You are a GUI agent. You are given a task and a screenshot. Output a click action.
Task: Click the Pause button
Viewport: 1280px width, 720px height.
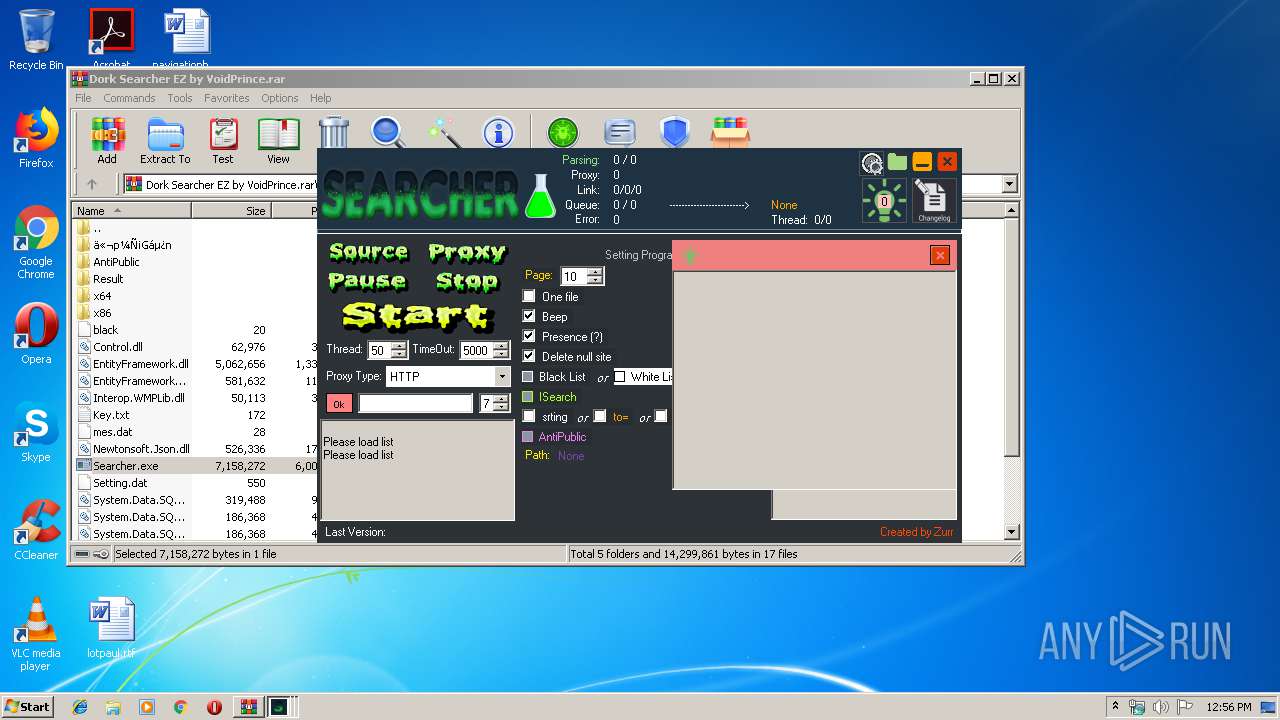pyautogui.click(x=367, y=281)
